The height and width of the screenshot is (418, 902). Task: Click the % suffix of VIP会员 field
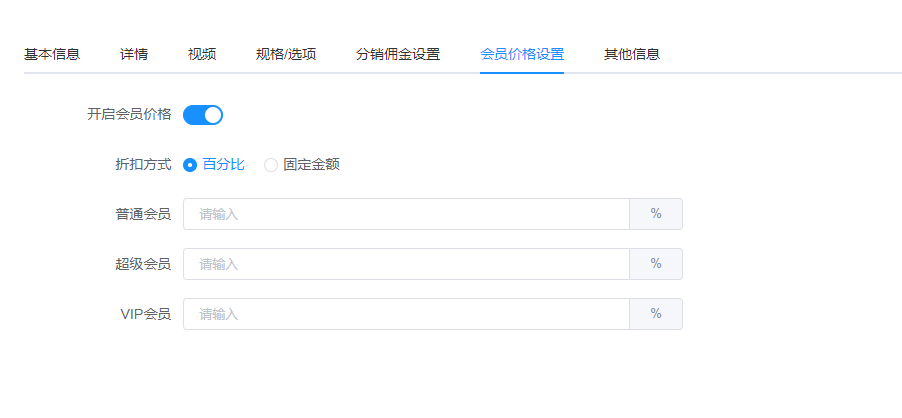click(656, 314)
